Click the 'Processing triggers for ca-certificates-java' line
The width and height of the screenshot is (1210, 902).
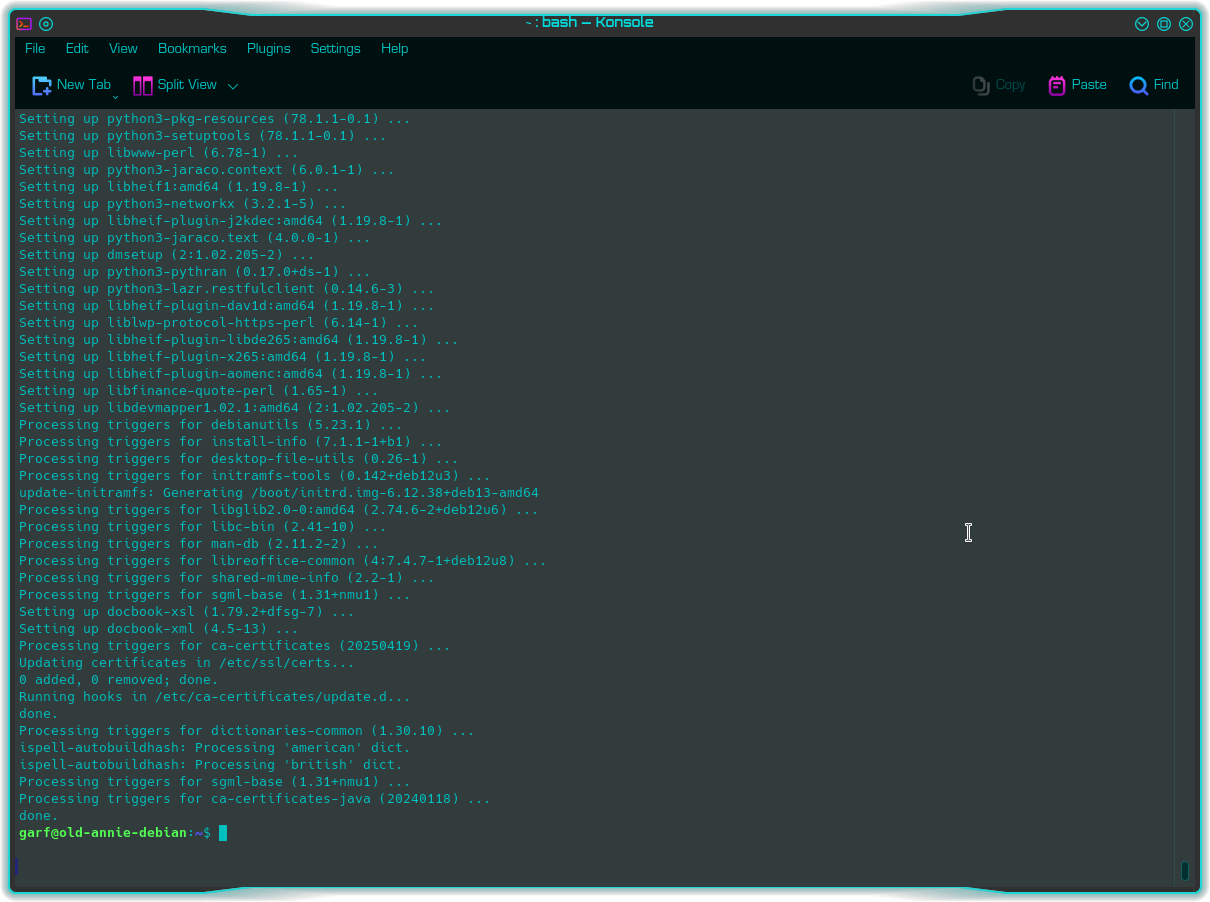pos(255,799)
